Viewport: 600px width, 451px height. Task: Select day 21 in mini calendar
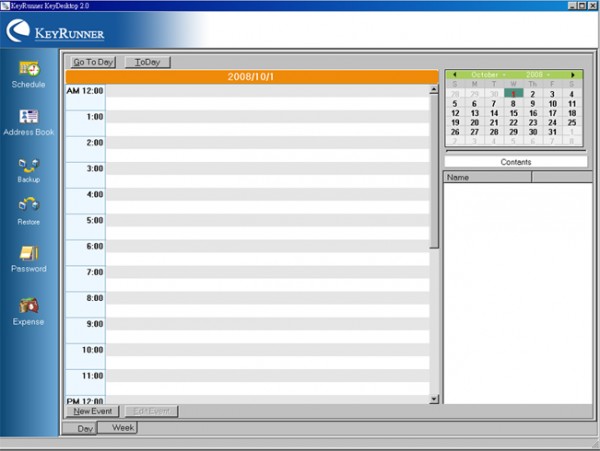click(x=494, y=122)
